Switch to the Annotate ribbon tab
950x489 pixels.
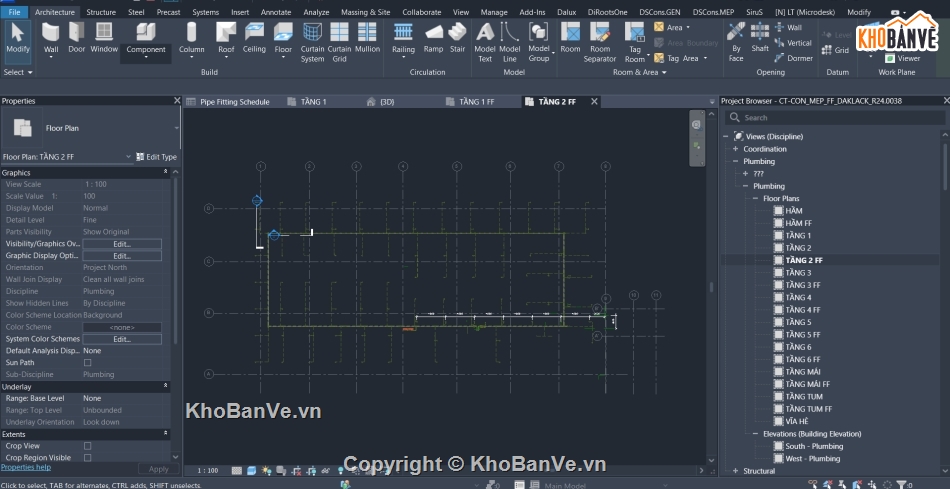point(276,12)
